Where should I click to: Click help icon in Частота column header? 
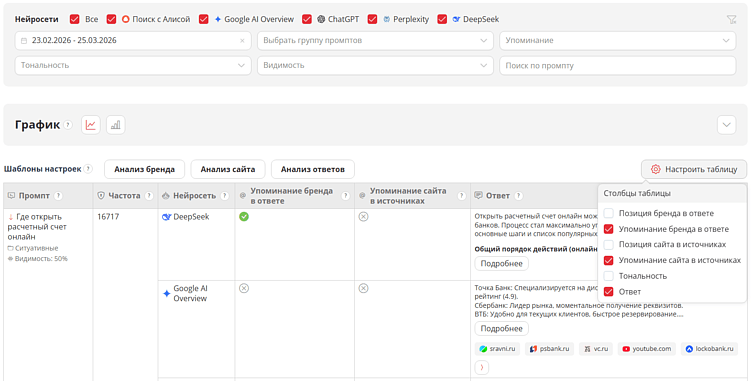[149, 196]
